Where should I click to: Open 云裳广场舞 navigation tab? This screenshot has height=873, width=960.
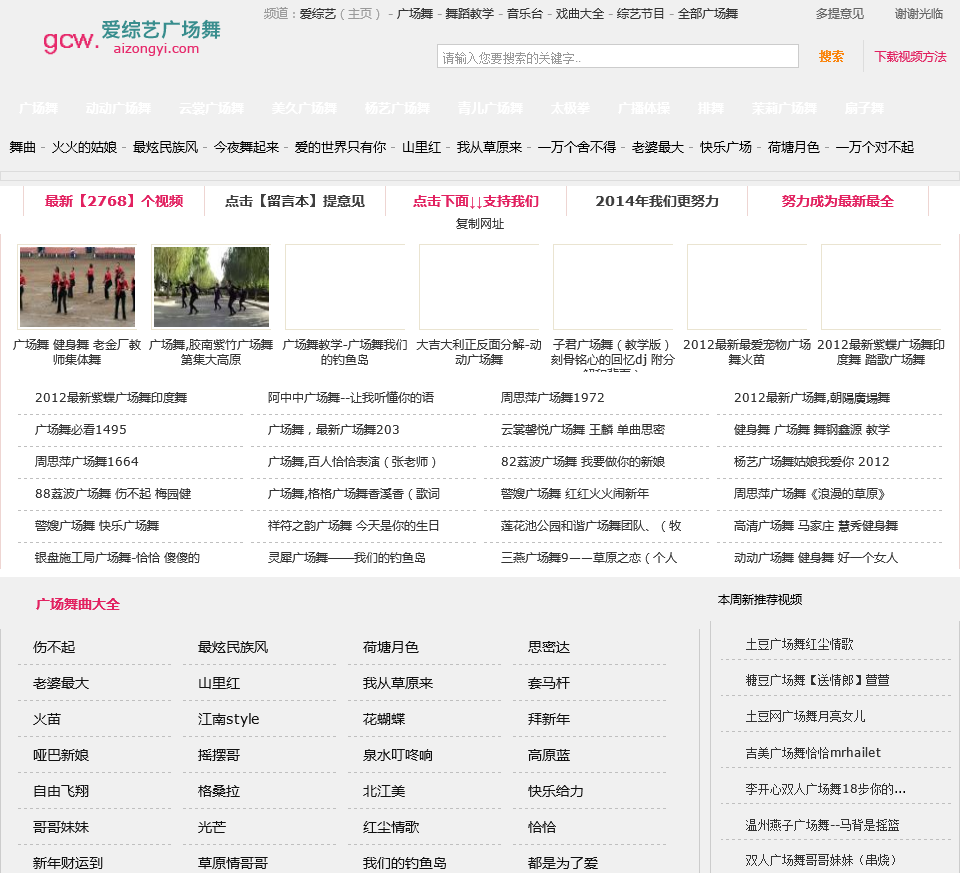211,108
